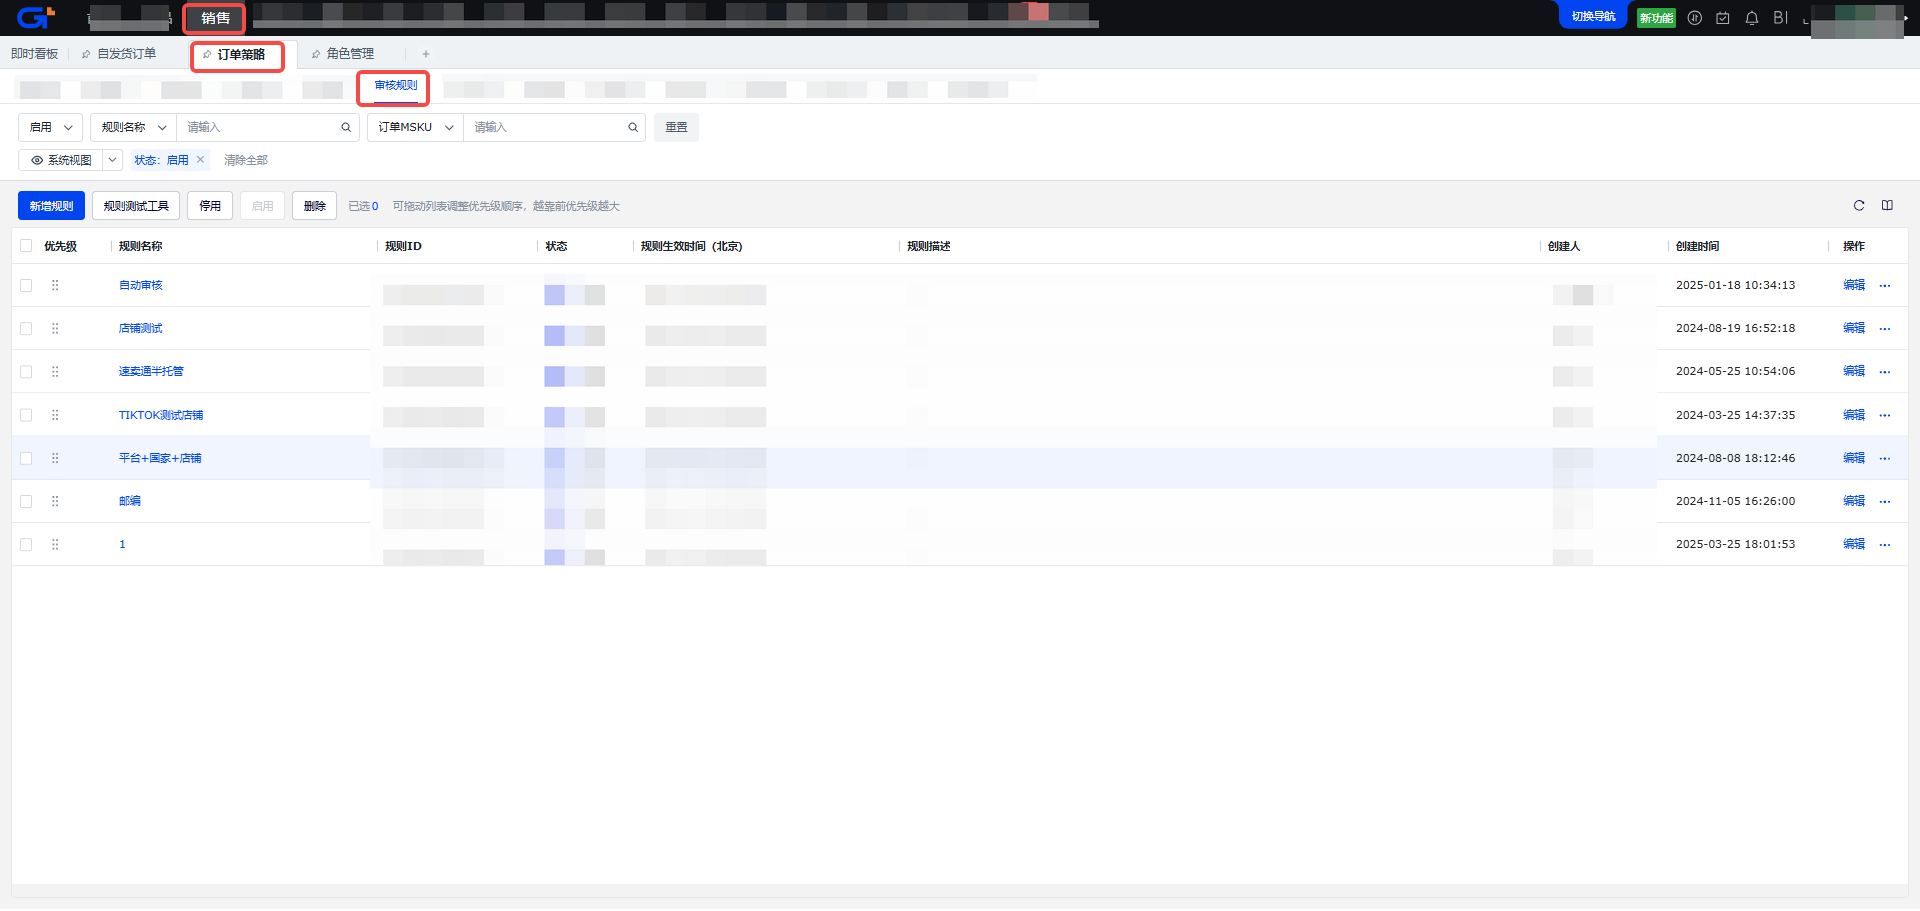Click search magnifier in 订单MSKU field

click(x=633, y=127)
